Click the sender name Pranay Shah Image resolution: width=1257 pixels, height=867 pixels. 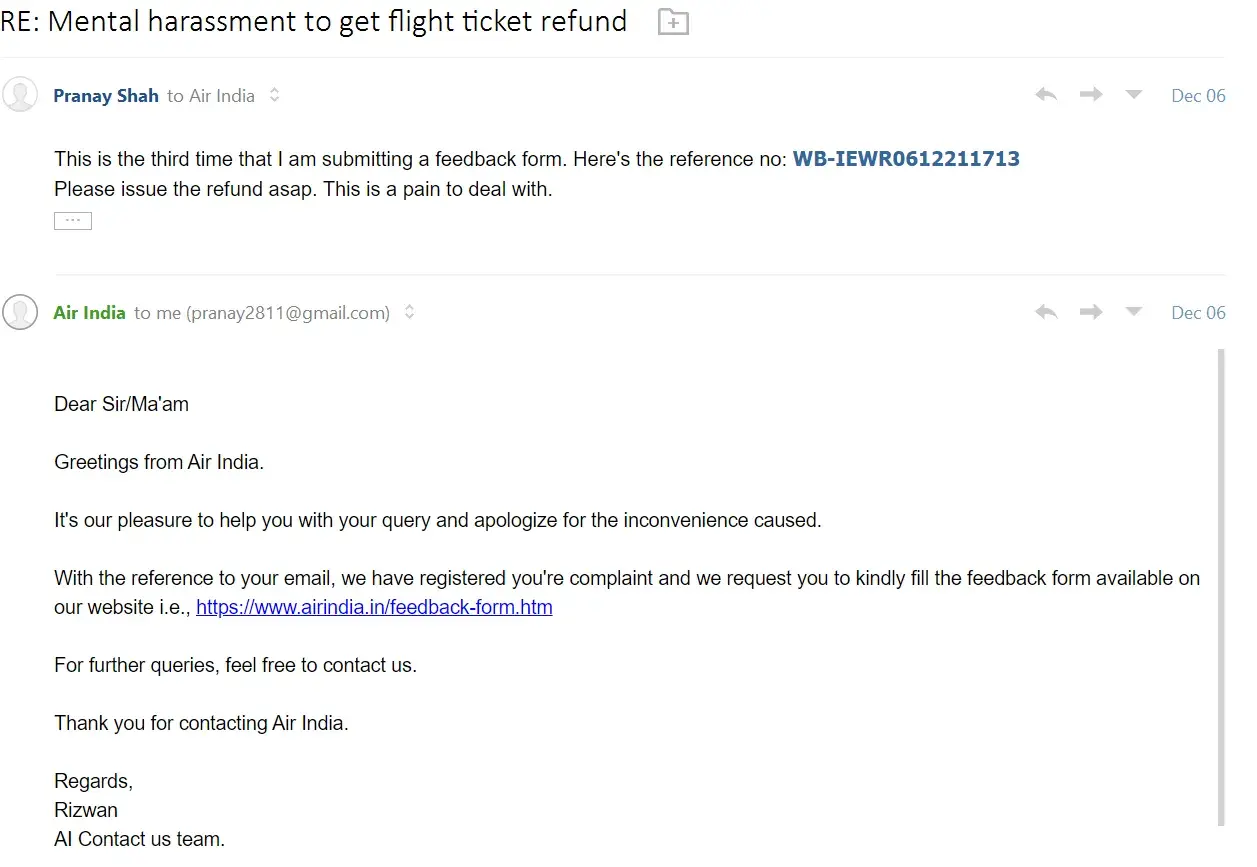(106, 96)
